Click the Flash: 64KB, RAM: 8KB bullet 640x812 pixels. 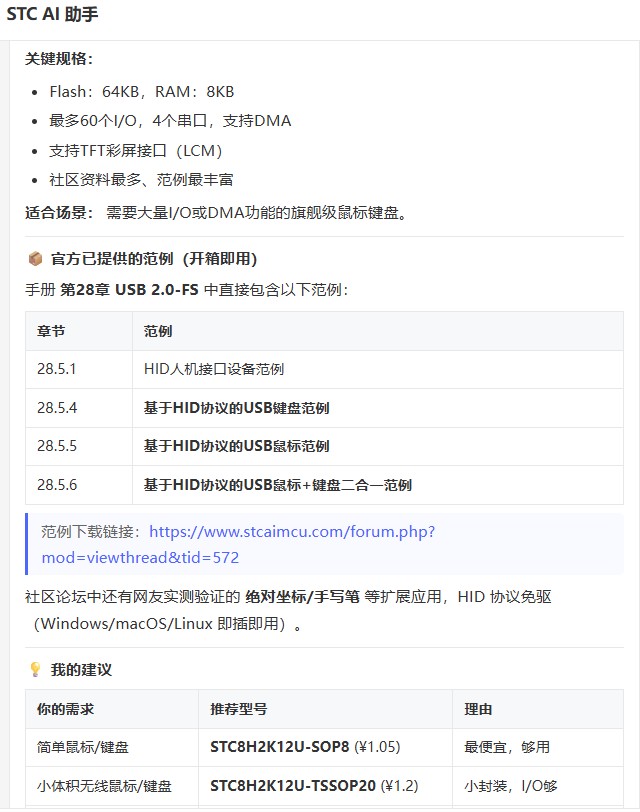coord(142,92)
